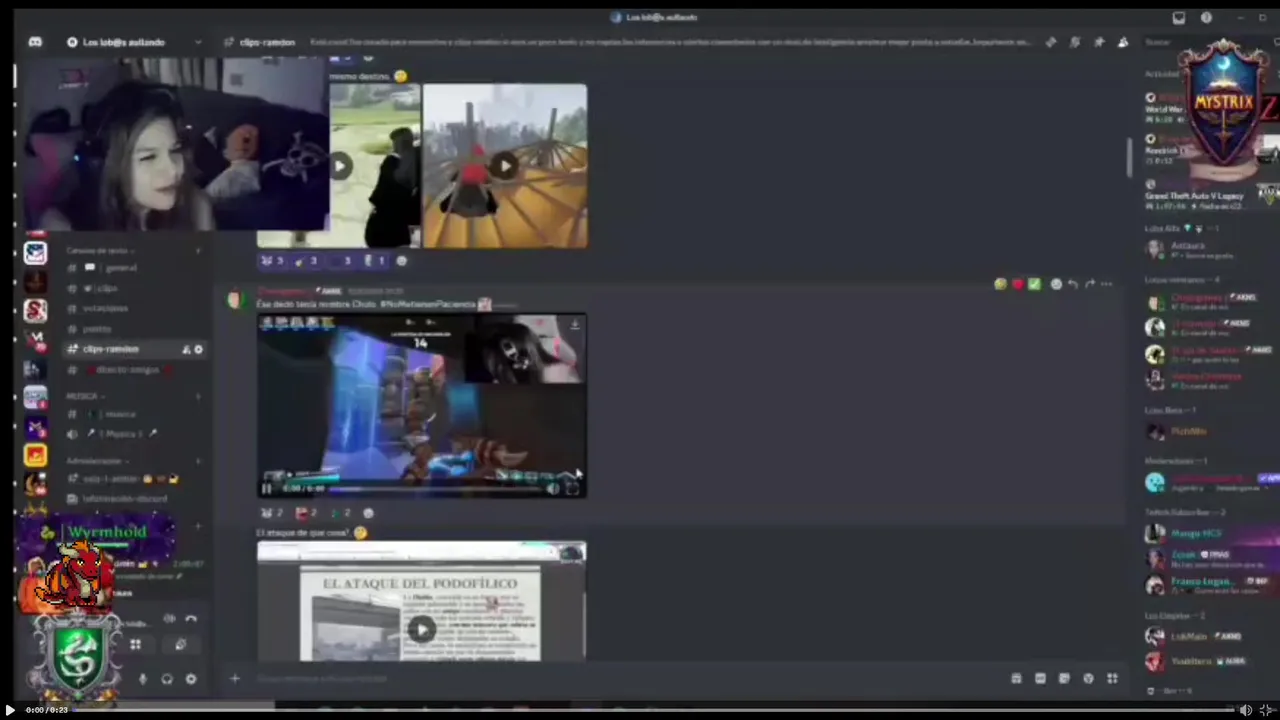The width and height of the screenshot is (1280, 720).
Task: Open pinned messages pin icon
Action: click(1099, 42)
